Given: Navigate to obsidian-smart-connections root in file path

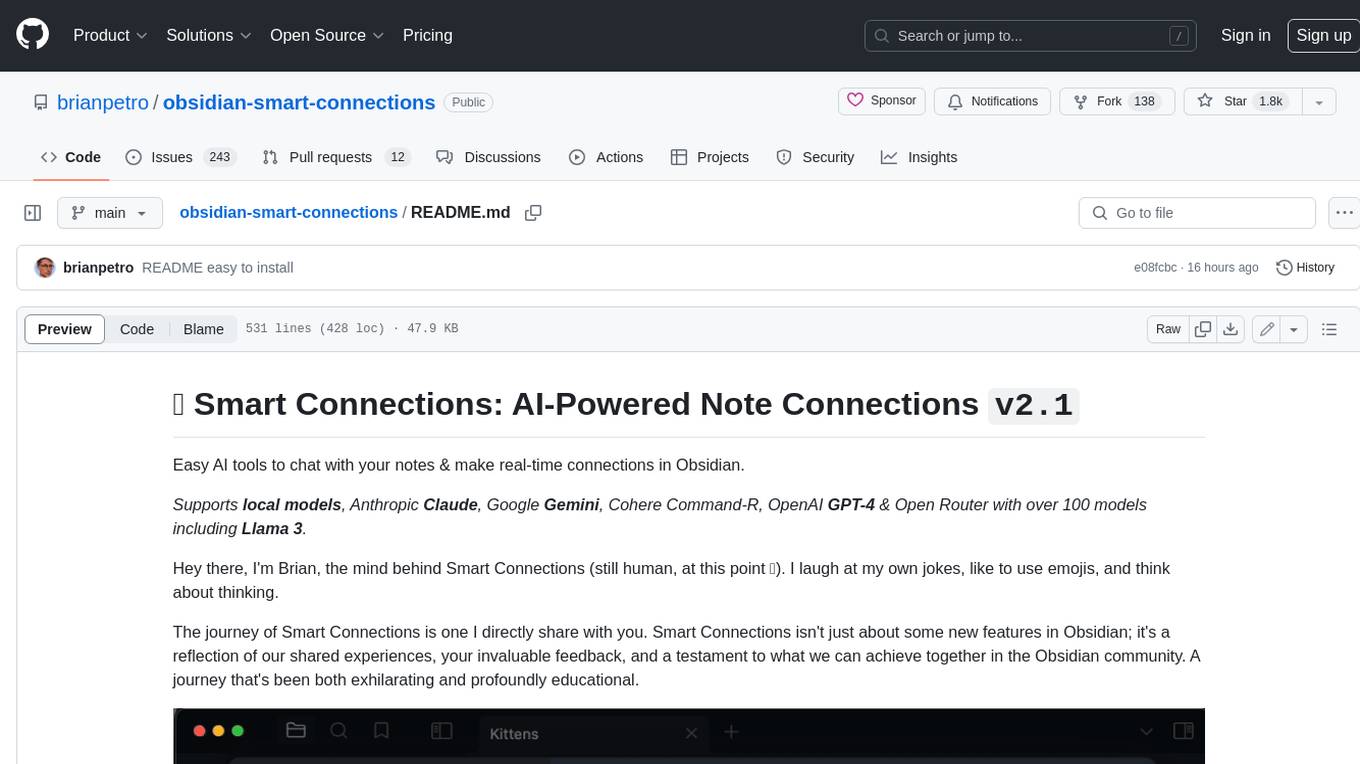Looking at the screenshot, I should click(x=288, y=212).
